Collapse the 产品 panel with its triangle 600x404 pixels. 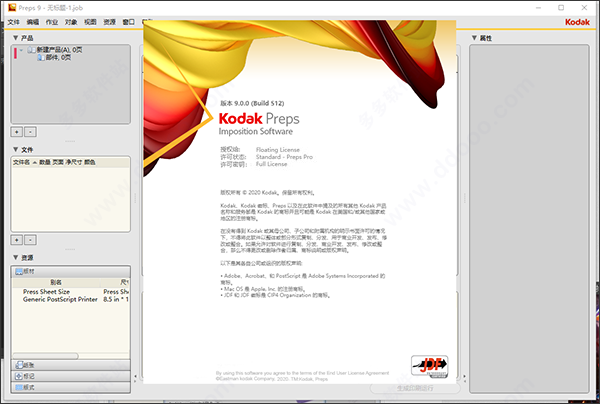coord(15,38)
